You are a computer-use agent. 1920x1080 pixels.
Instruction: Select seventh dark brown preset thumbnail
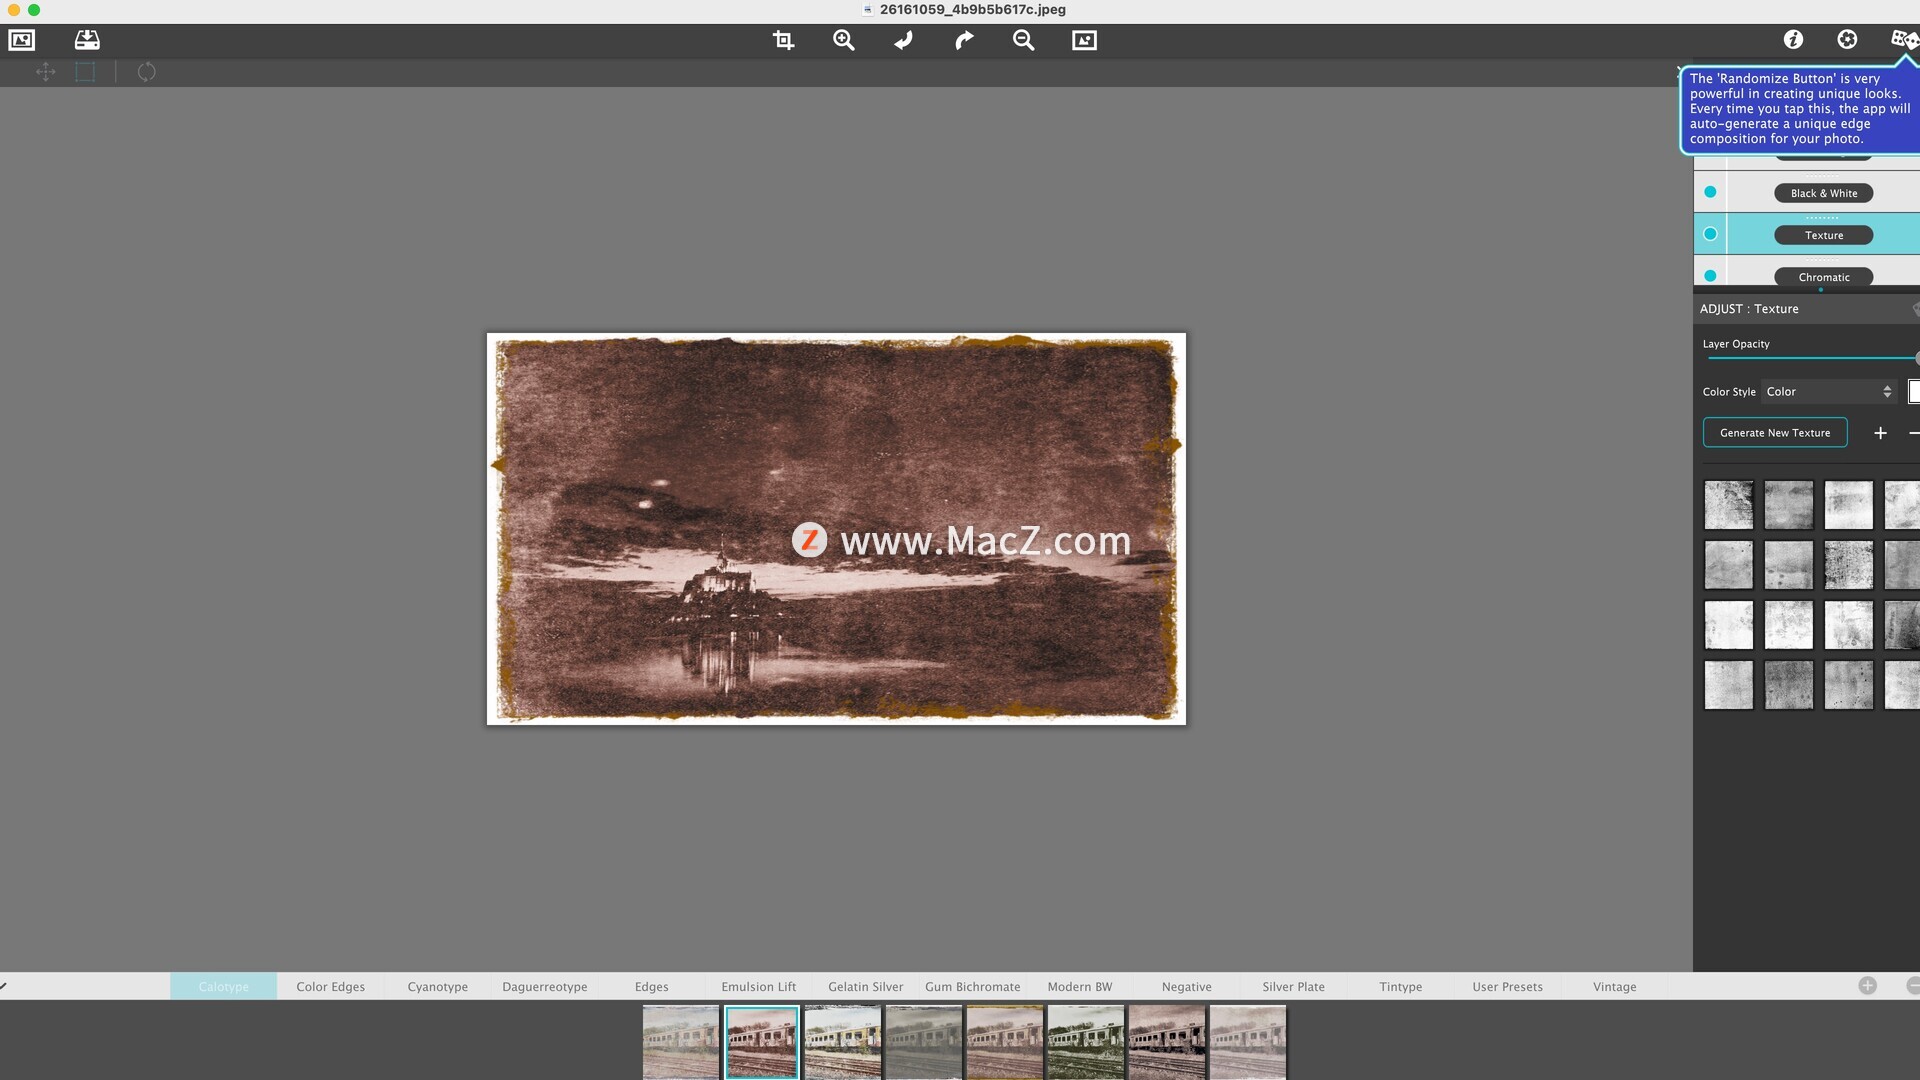click(x=1166, y=1042)
